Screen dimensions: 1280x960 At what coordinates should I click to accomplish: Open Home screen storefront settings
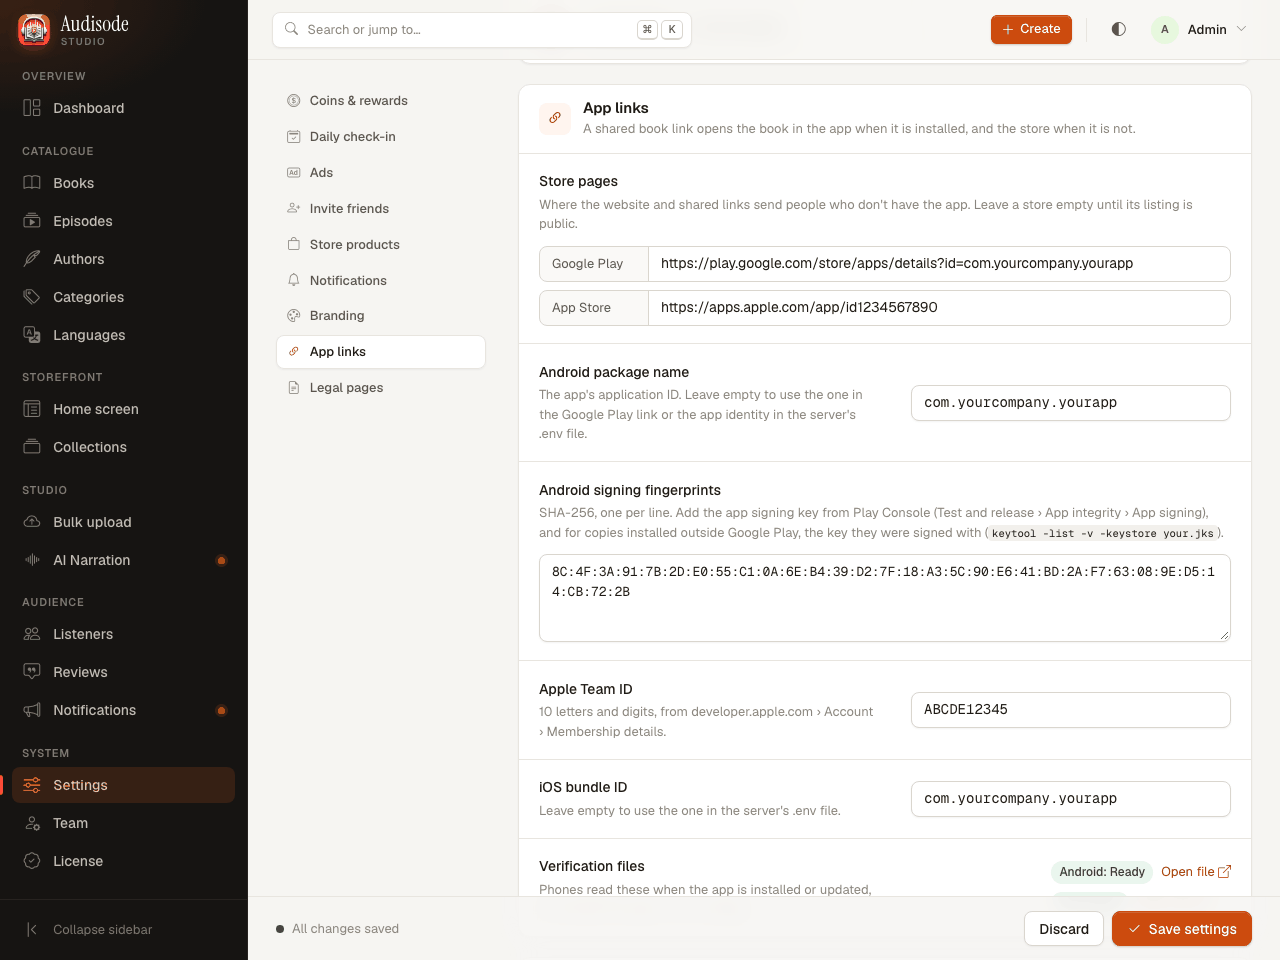[x=124, y=409]
